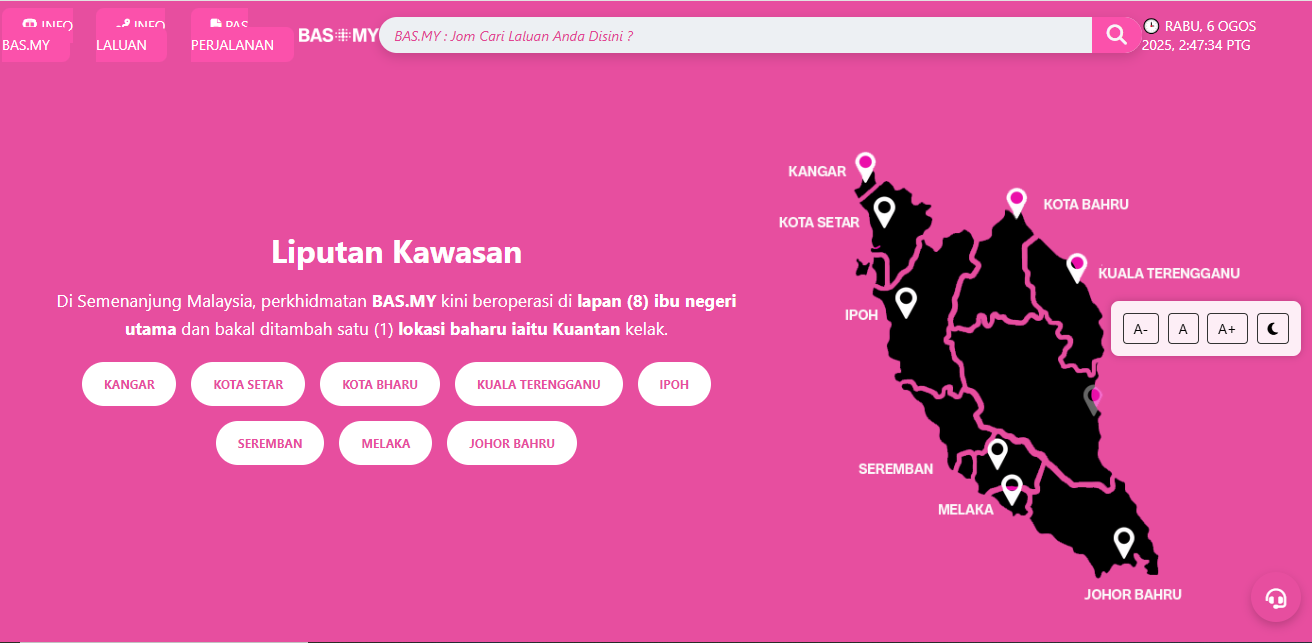1312x643 pixels.
Task: Click the magnifying glass search button
Action: point(1115,36)
